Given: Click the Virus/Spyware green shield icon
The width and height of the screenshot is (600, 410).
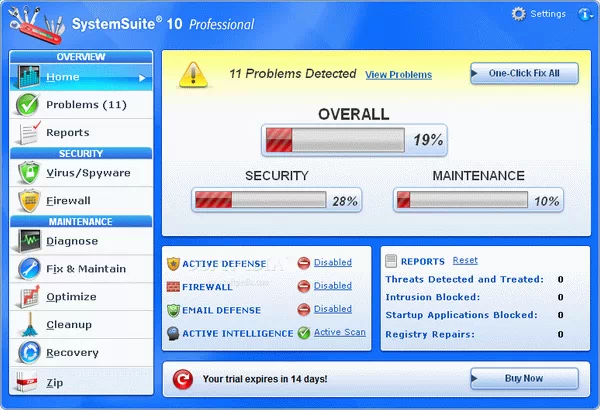Looking at the screenshot, I should click(x=29, y=173).
